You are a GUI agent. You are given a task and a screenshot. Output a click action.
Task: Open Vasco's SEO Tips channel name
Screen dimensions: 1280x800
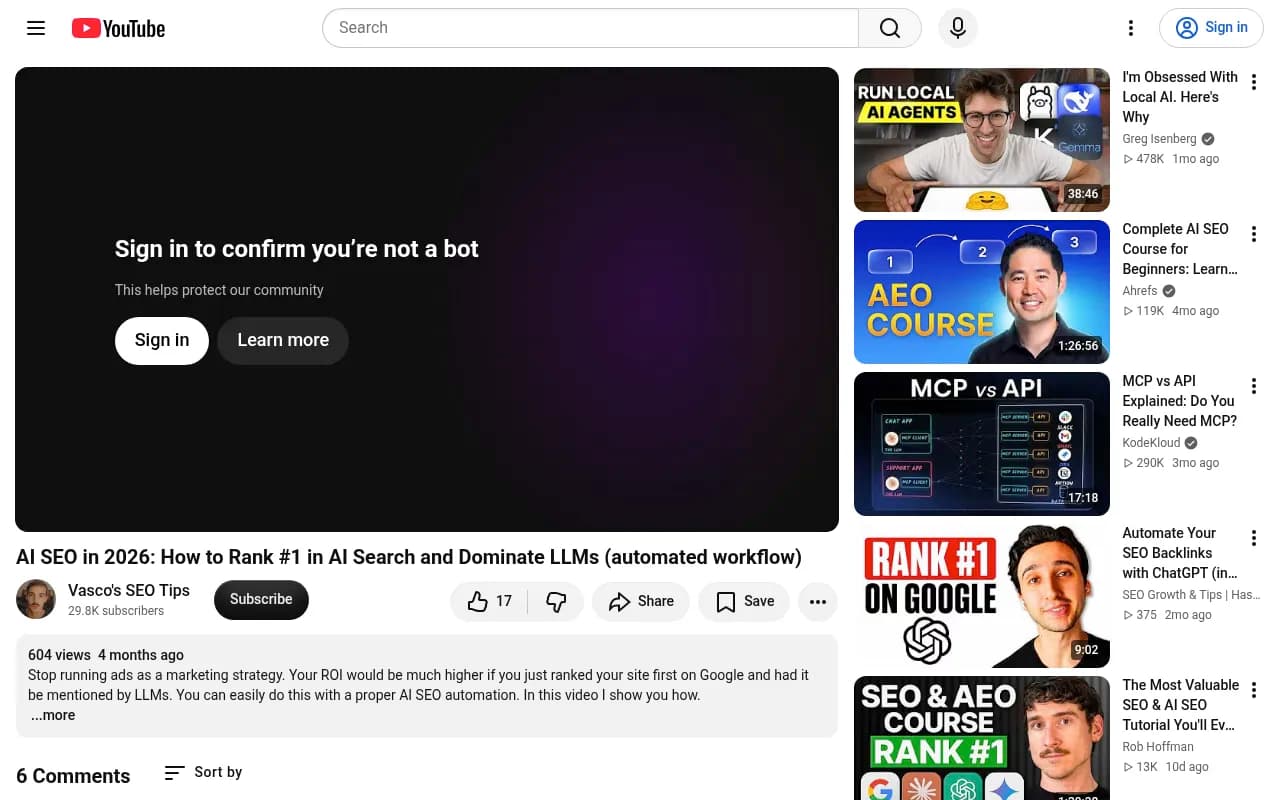(129, 590)
